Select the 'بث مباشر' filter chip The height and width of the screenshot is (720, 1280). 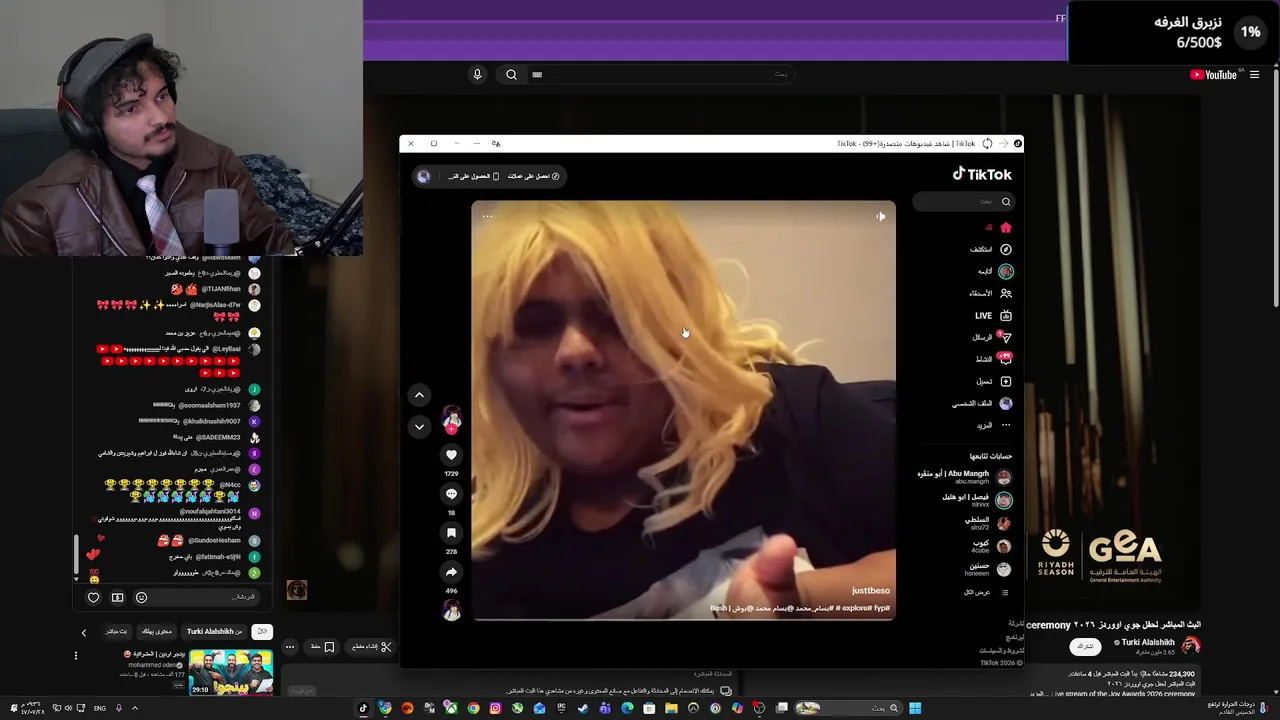click(116, 631)
